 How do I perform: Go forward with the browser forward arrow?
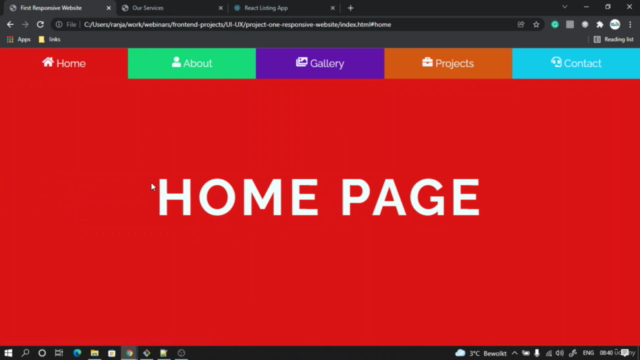click(25, 24)
